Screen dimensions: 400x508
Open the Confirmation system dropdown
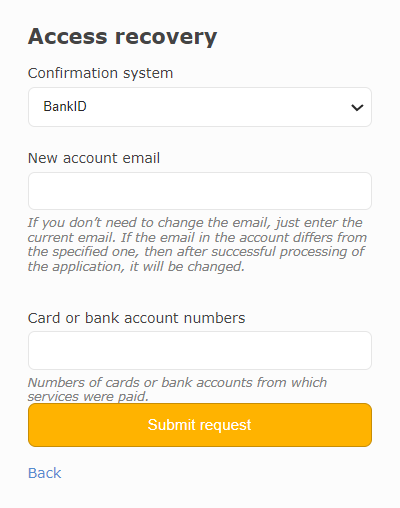pyautogui.click(x=200, y=107)
